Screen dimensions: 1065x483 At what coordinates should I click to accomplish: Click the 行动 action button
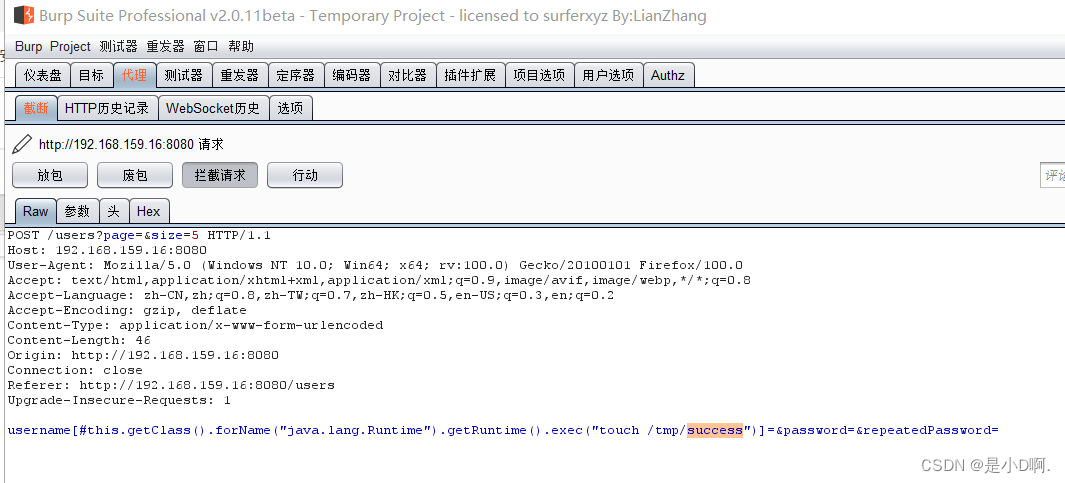305,175
